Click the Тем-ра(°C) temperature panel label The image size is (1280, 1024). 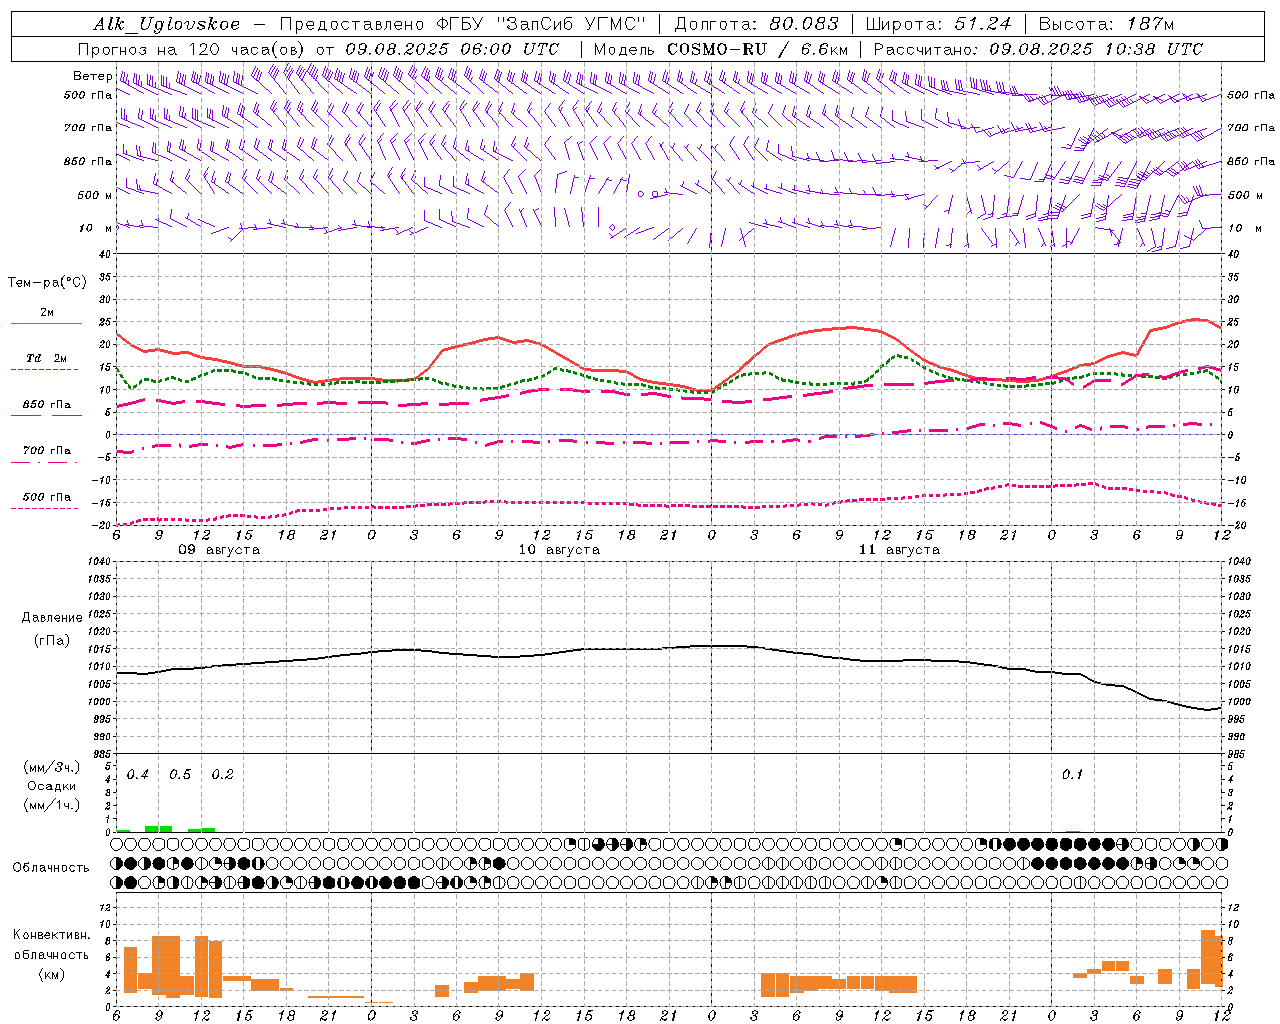47,283
